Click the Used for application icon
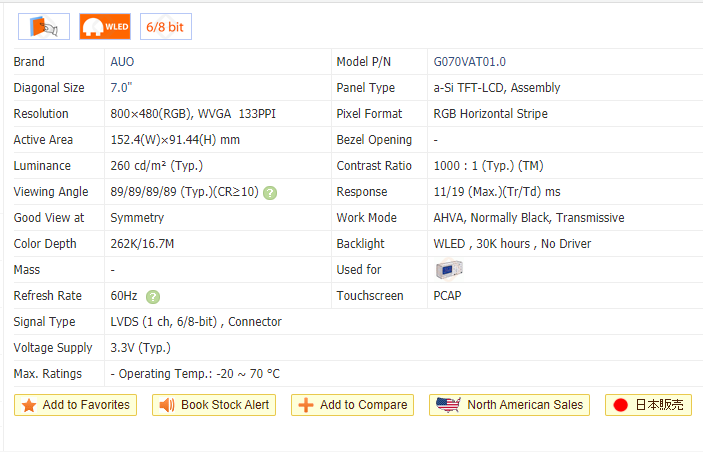The image size is (703, 452). 449,269
